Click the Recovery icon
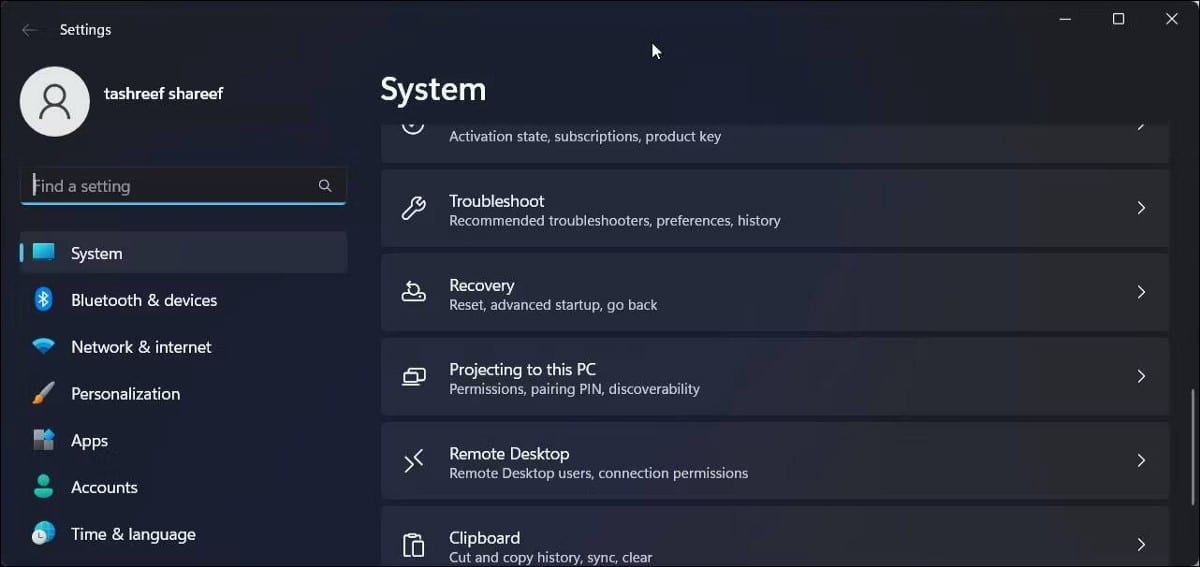1200x567 pixels. coord(413,292)
